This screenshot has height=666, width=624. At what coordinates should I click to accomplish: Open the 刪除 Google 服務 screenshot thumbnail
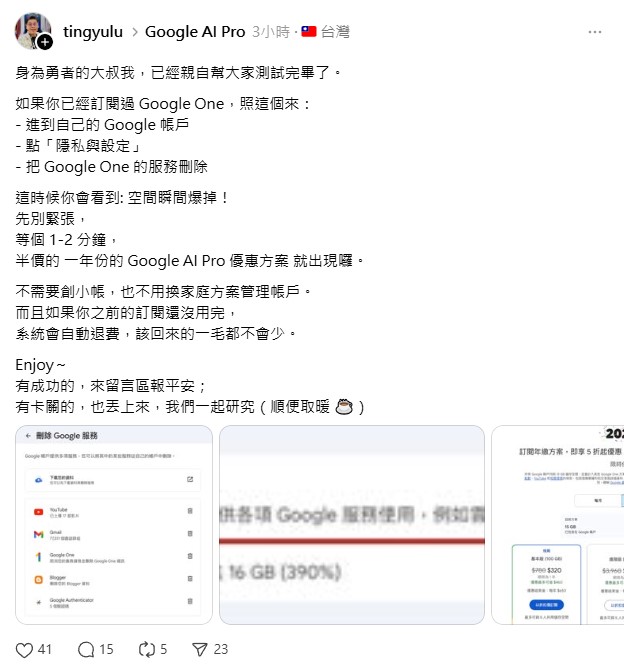[x=114, y=525]
